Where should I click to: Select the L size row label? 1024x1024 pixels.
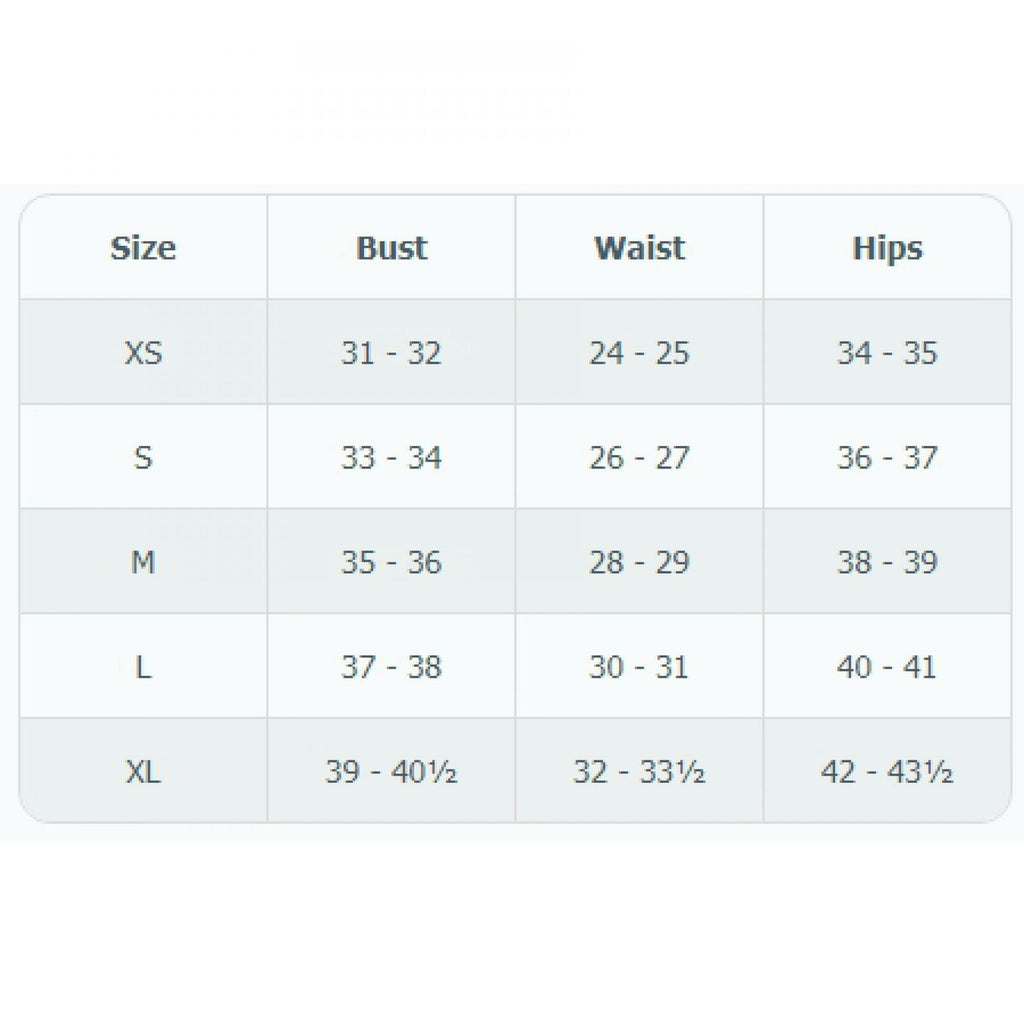143,667
